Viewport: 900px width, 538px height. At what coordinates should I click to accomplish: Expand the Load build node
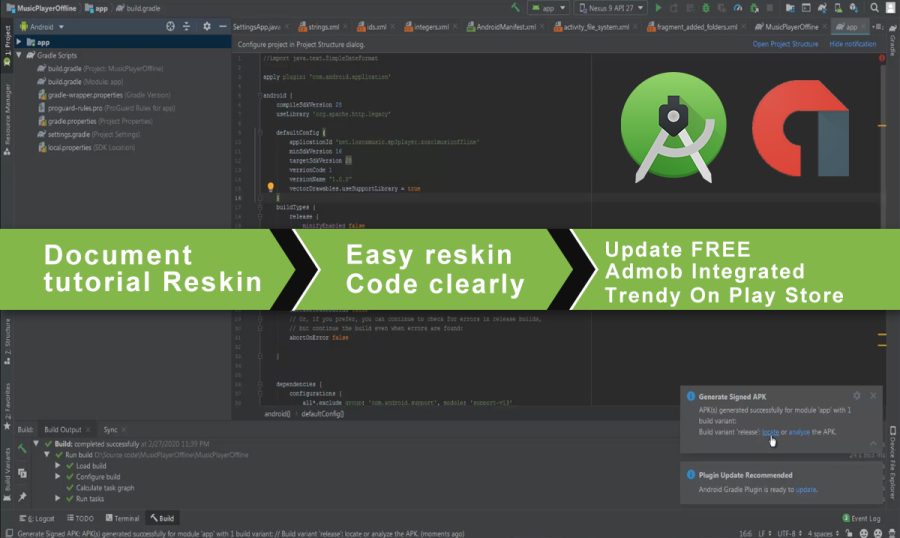57,466
